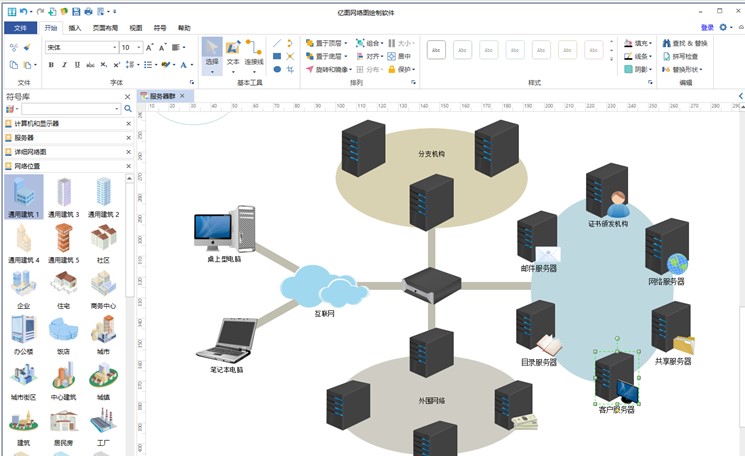Select the crop tool icon
The height and width of the screenshot is (456, 745).
click(x=290, y=69)
